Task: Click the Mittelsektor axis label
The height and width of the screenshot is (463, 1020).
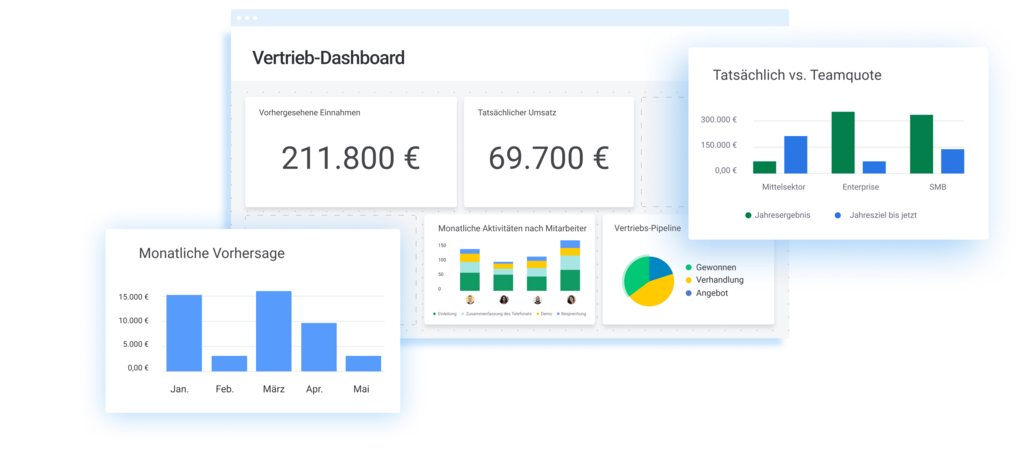Action: coord(784,187)
